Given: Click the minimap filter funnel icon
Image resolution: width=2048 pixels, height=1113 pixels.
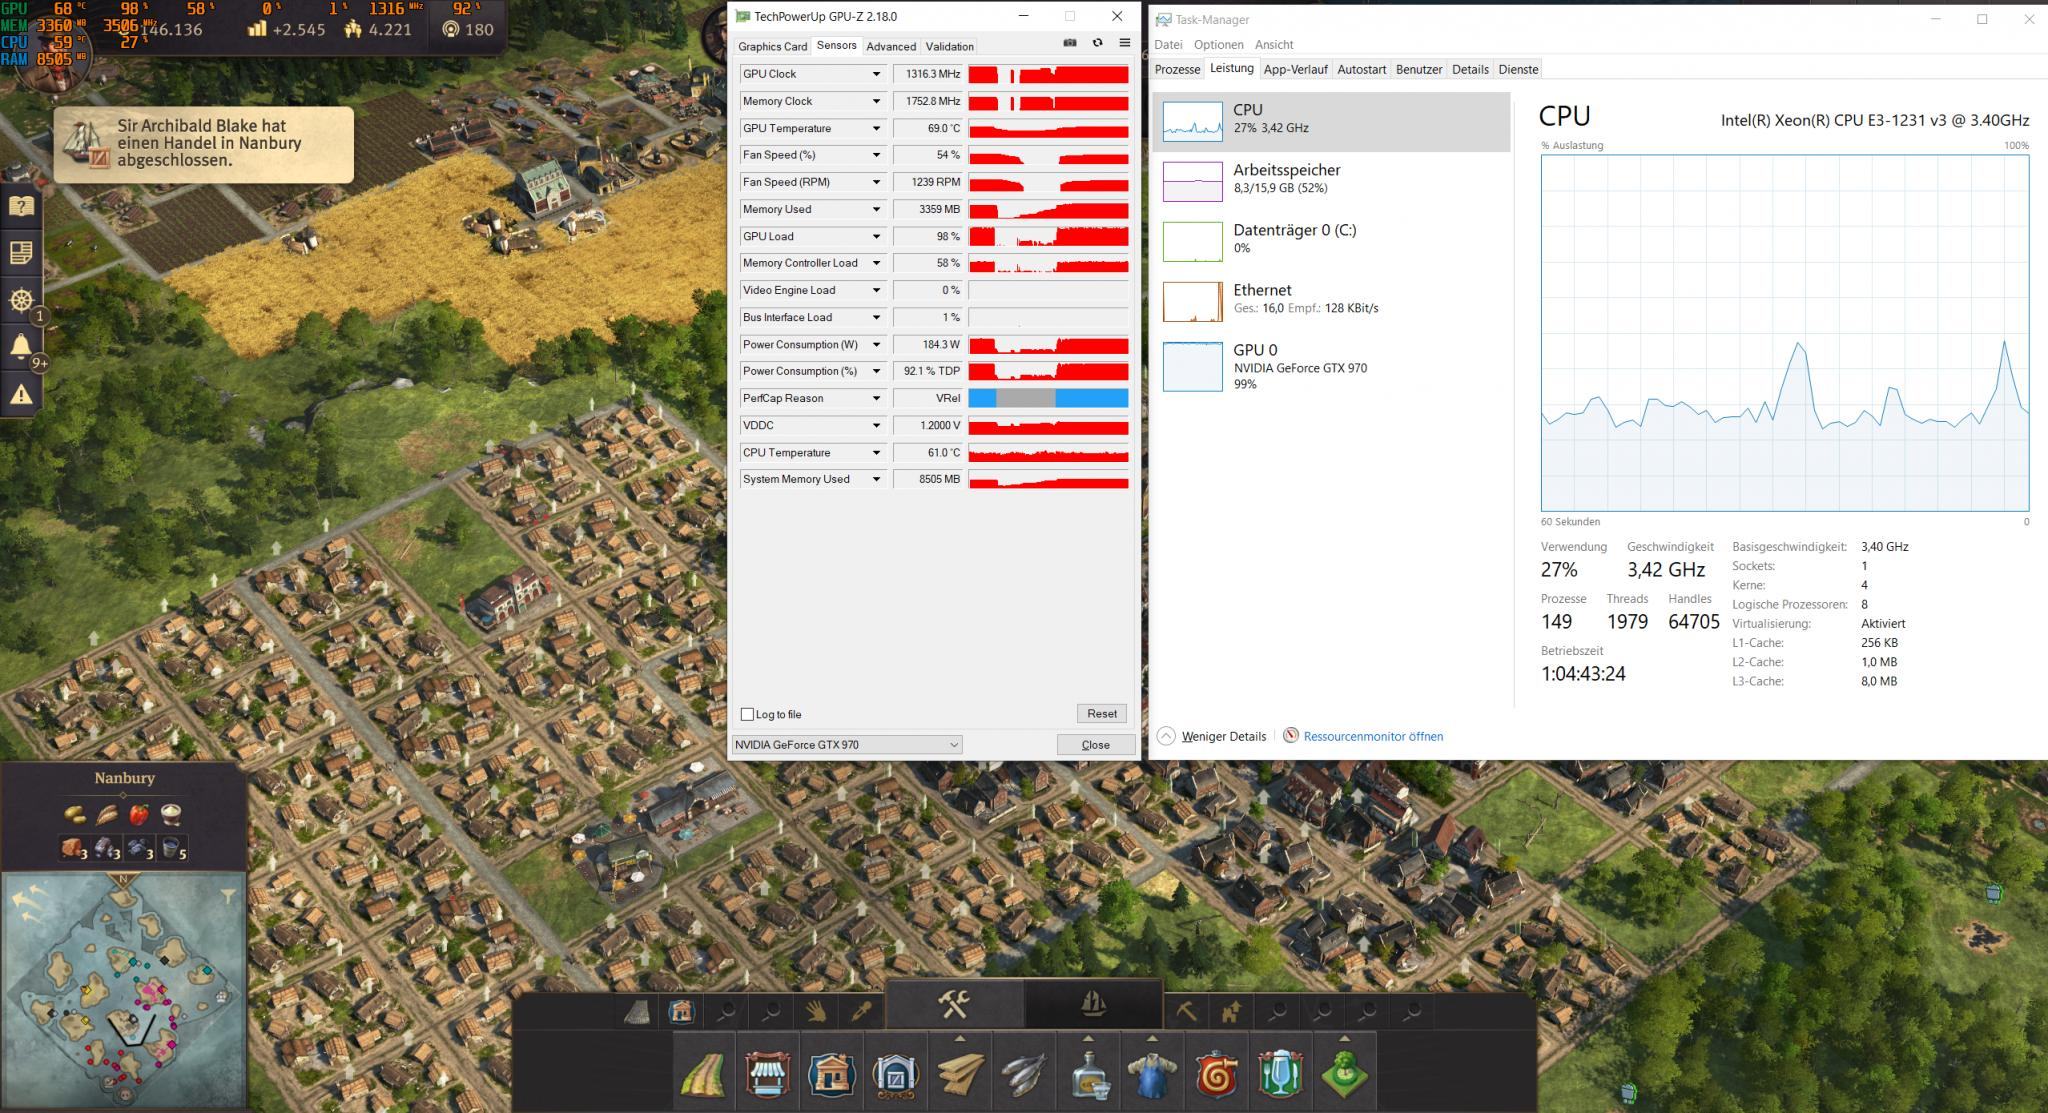Looking at the screenshot, I should click(228, 896).
